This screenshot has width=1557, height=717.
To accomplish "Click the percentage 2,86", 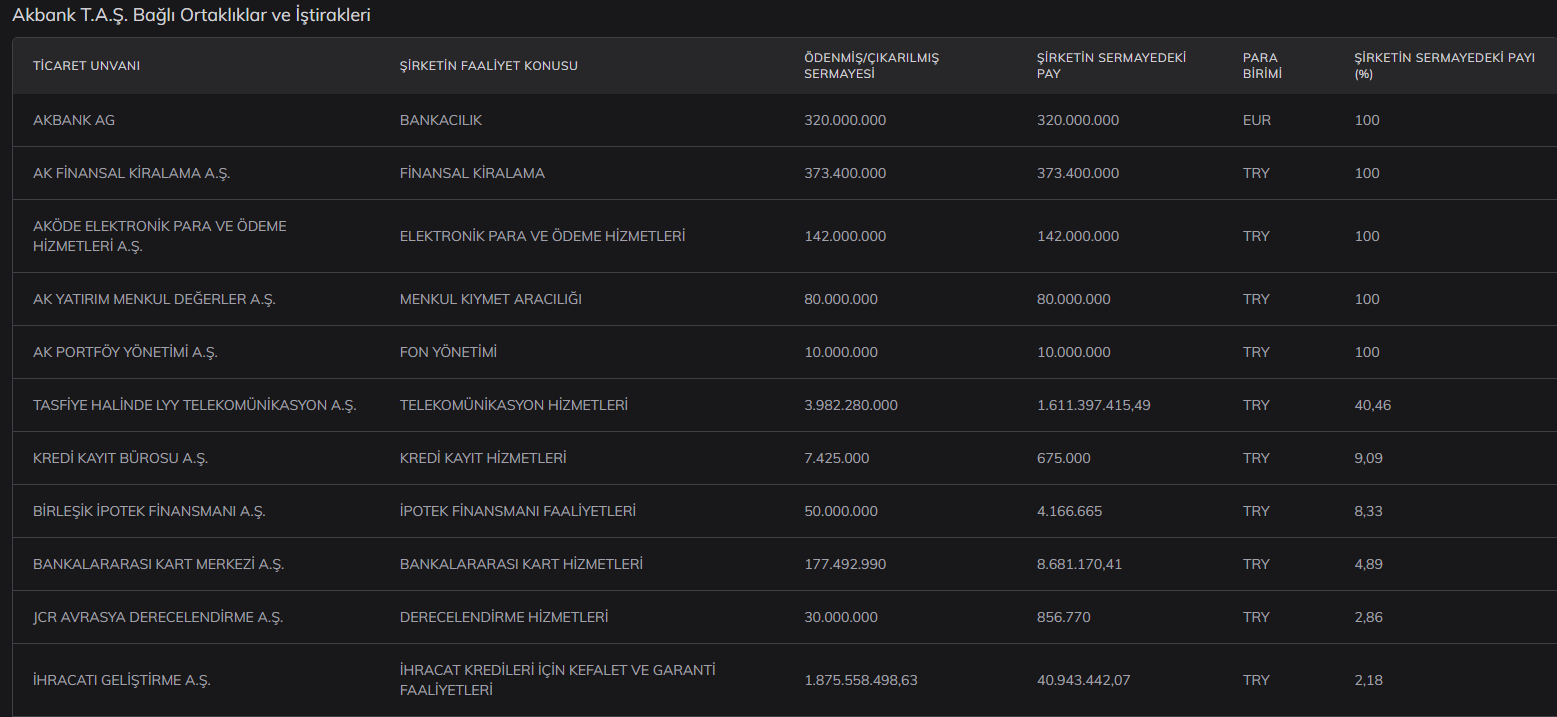I will (1369, 617).
